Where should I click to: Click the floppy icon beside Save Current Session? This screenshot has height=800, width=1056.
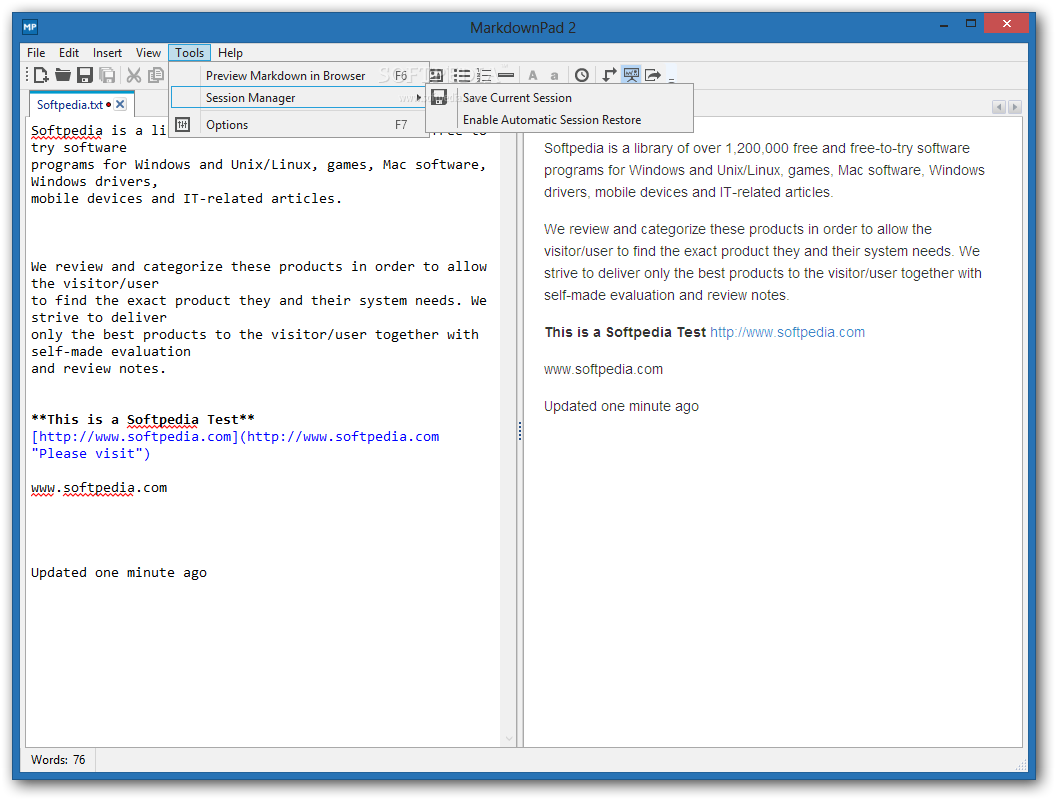pyautogui.click(x=439, y=98)
